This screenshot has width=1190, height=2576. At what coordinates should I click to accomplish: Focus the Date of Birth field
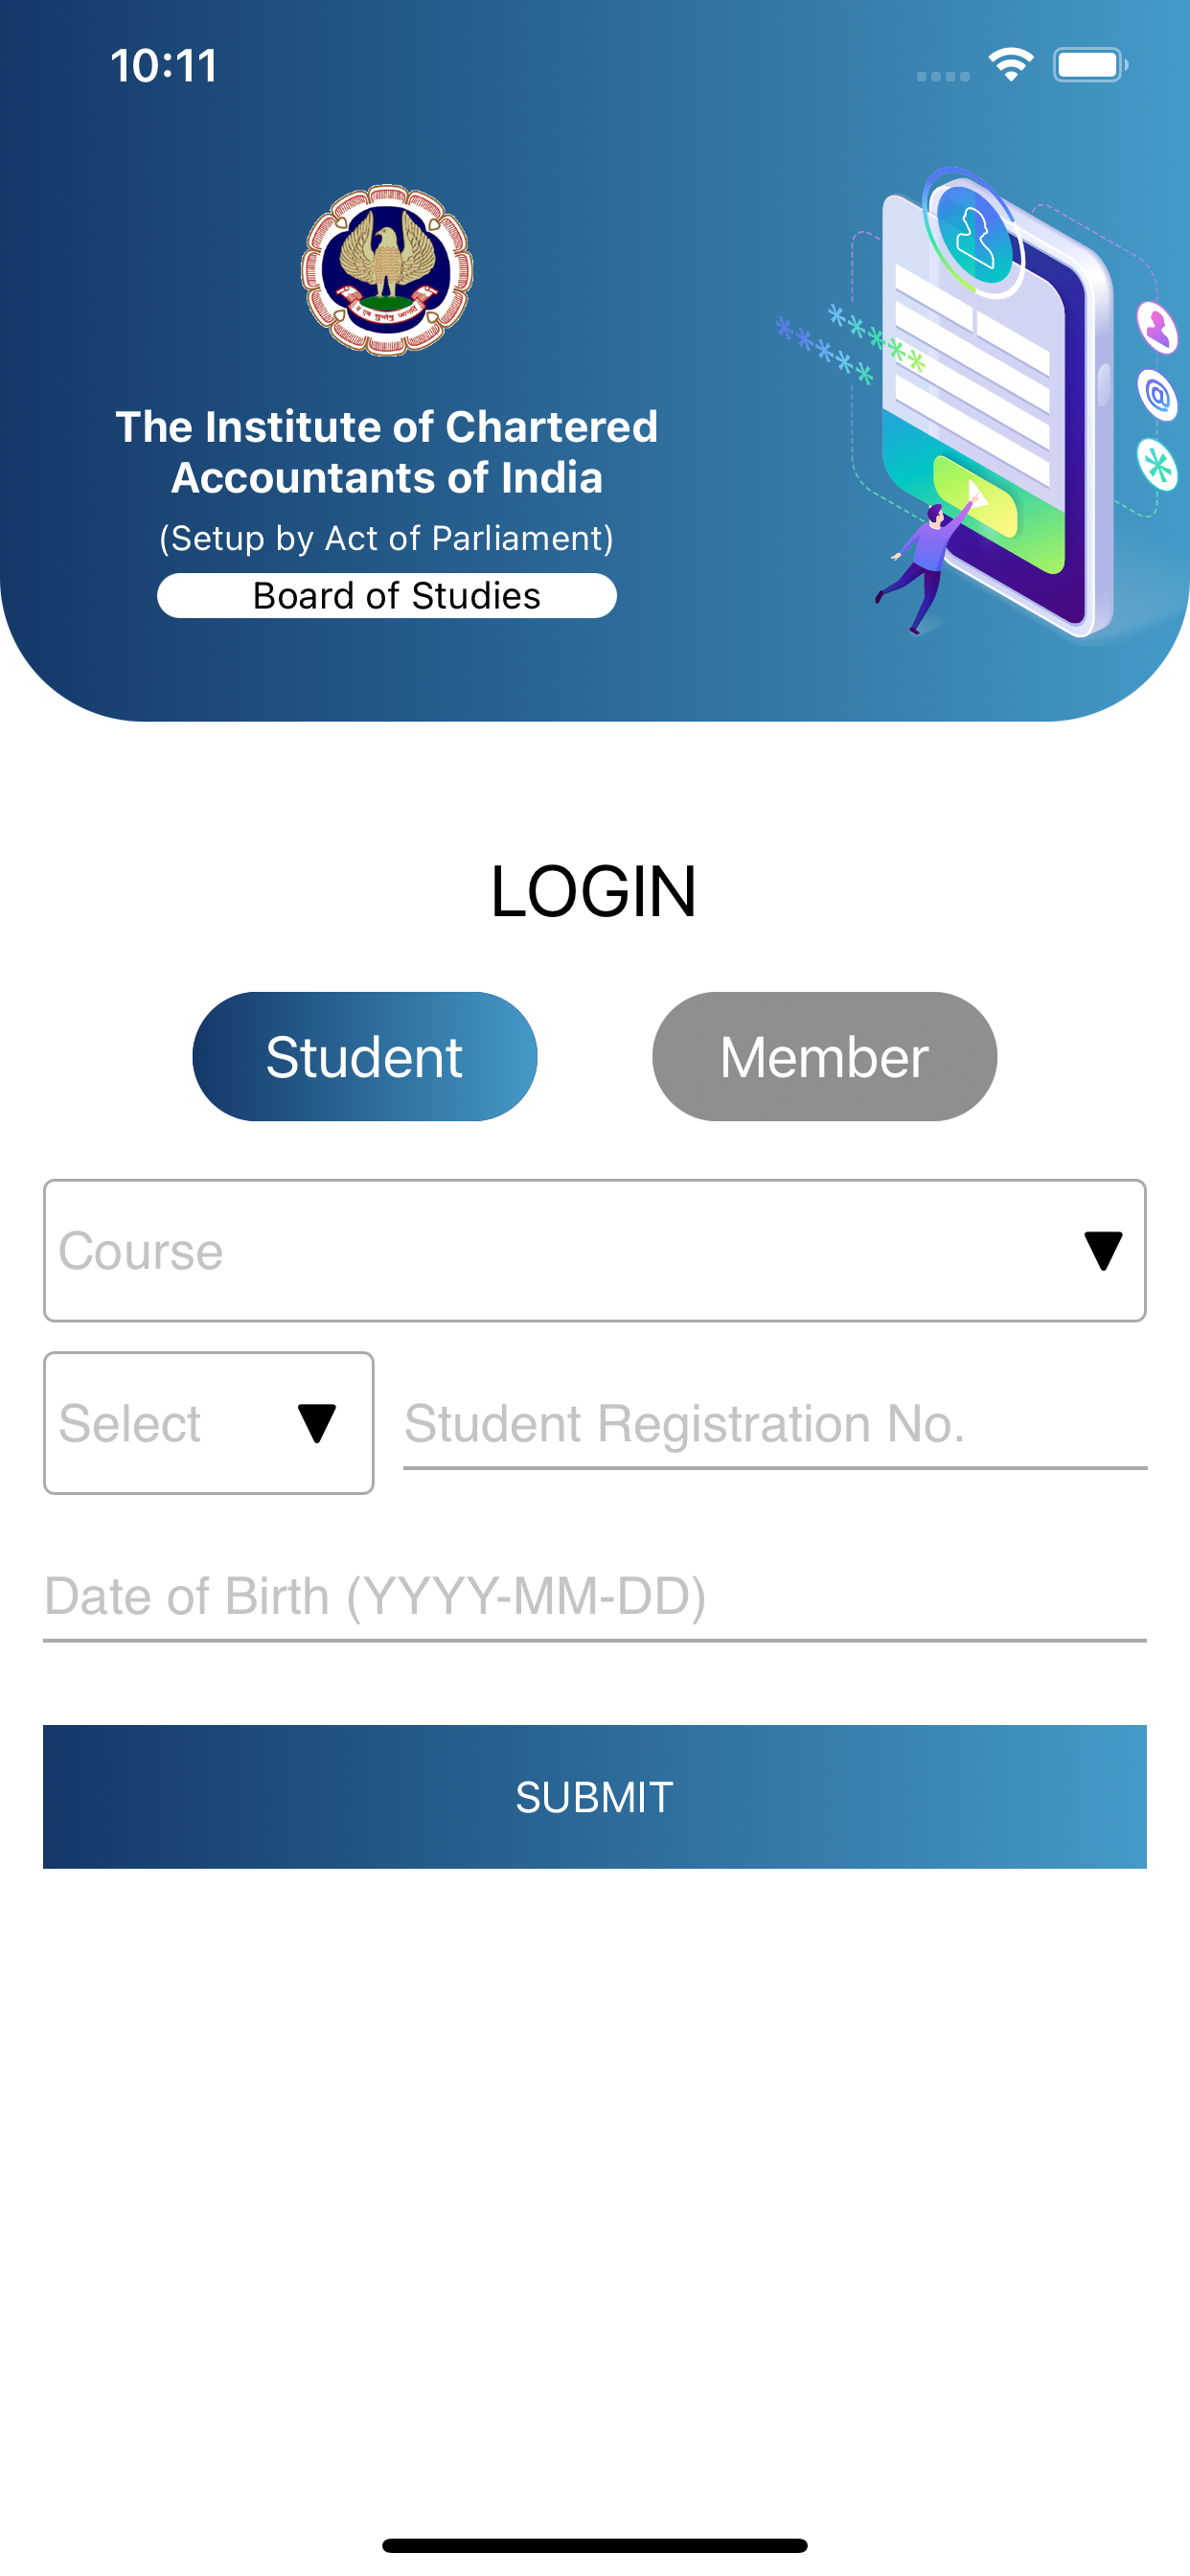coord(595,1597)
